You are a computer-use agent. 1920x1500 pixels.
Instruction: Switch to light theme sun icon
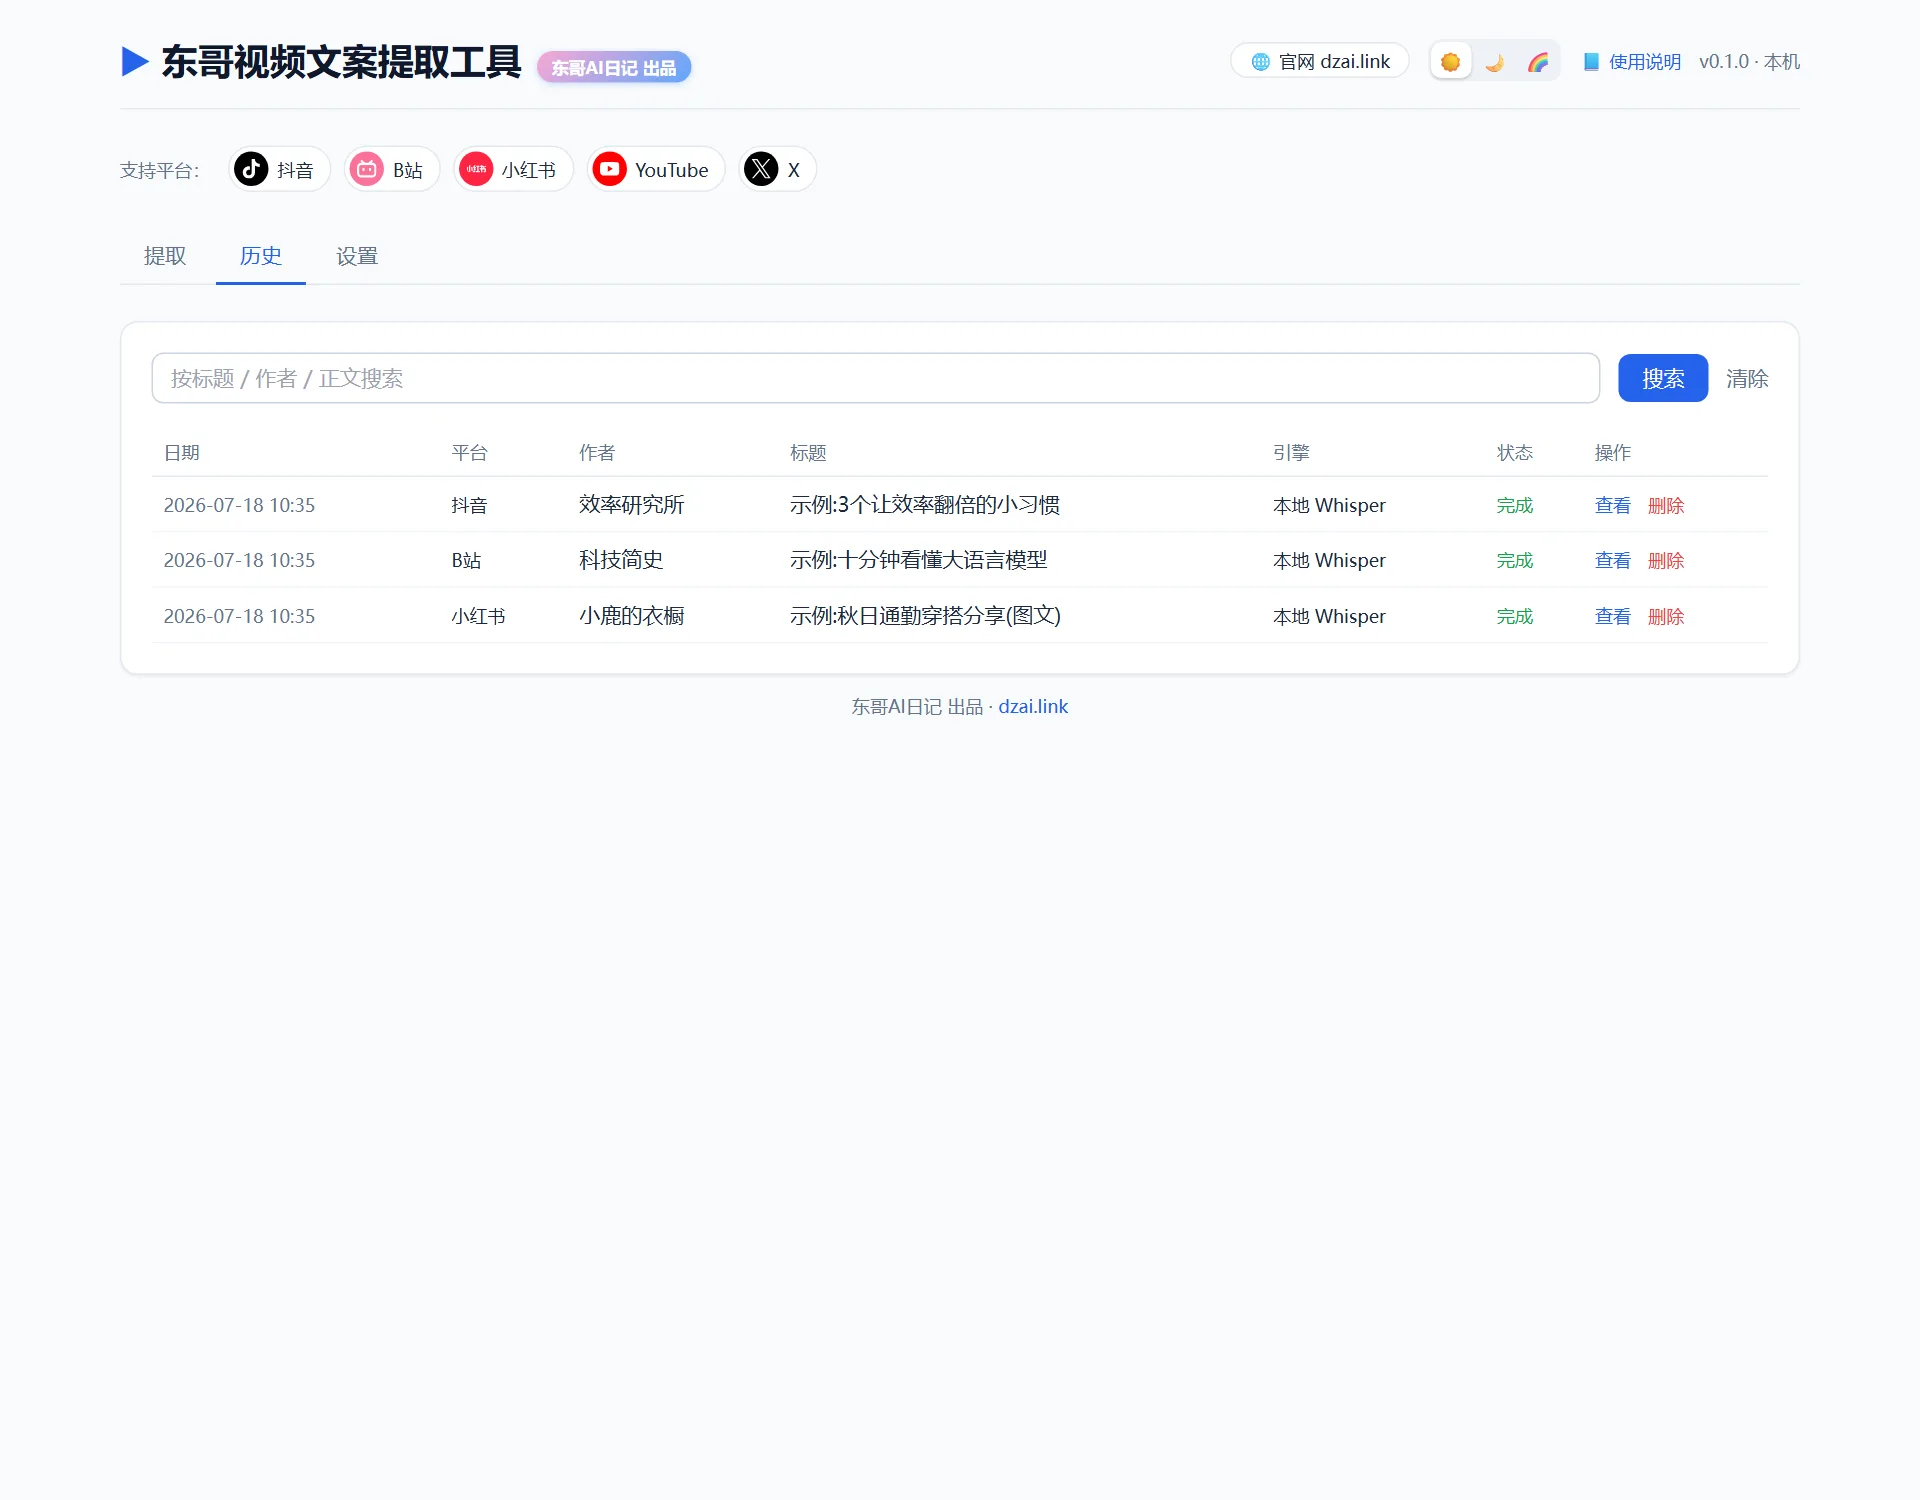pos(1450,62)
